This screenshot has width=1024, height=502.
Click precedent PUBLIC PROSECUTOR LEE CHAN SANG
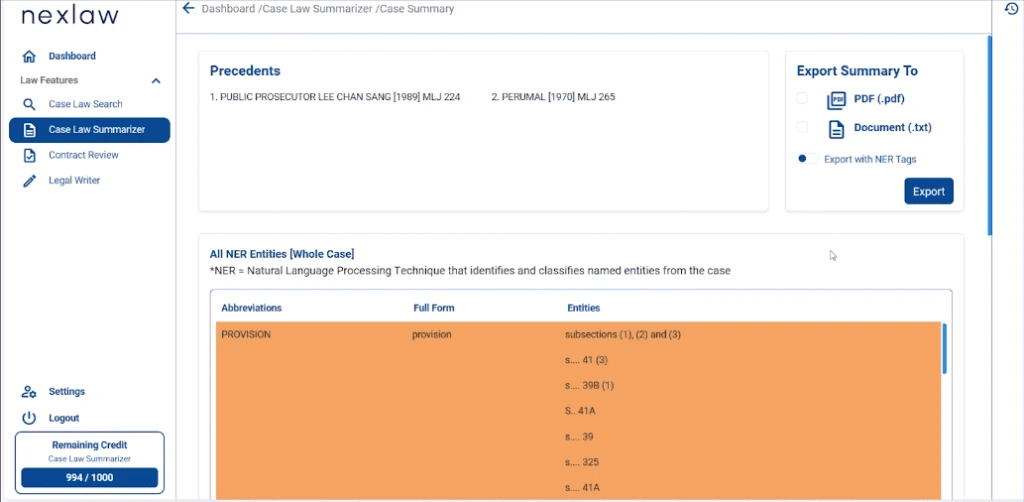click(x=335, y=97)
